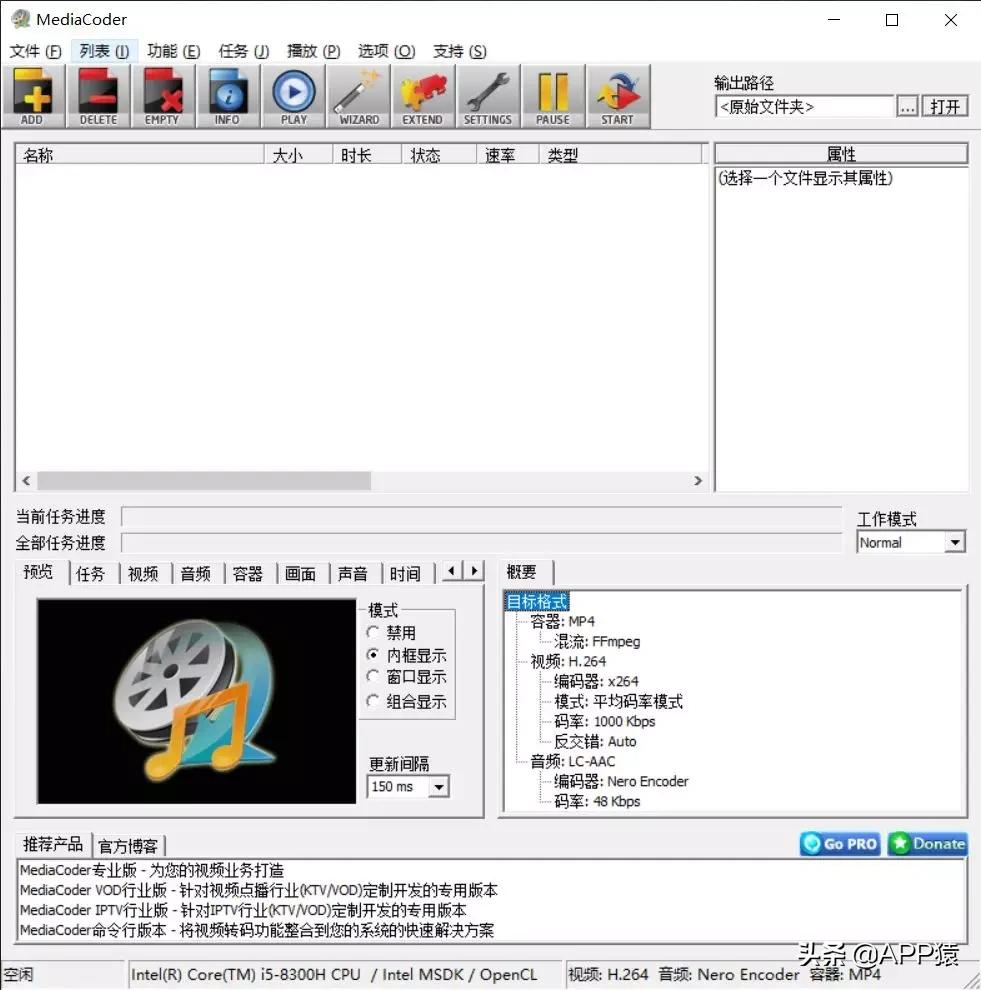Open the EXTEND puzzle icon
Image resolution: width=981 pixels, height=990 pixels.
coord(423,97)
